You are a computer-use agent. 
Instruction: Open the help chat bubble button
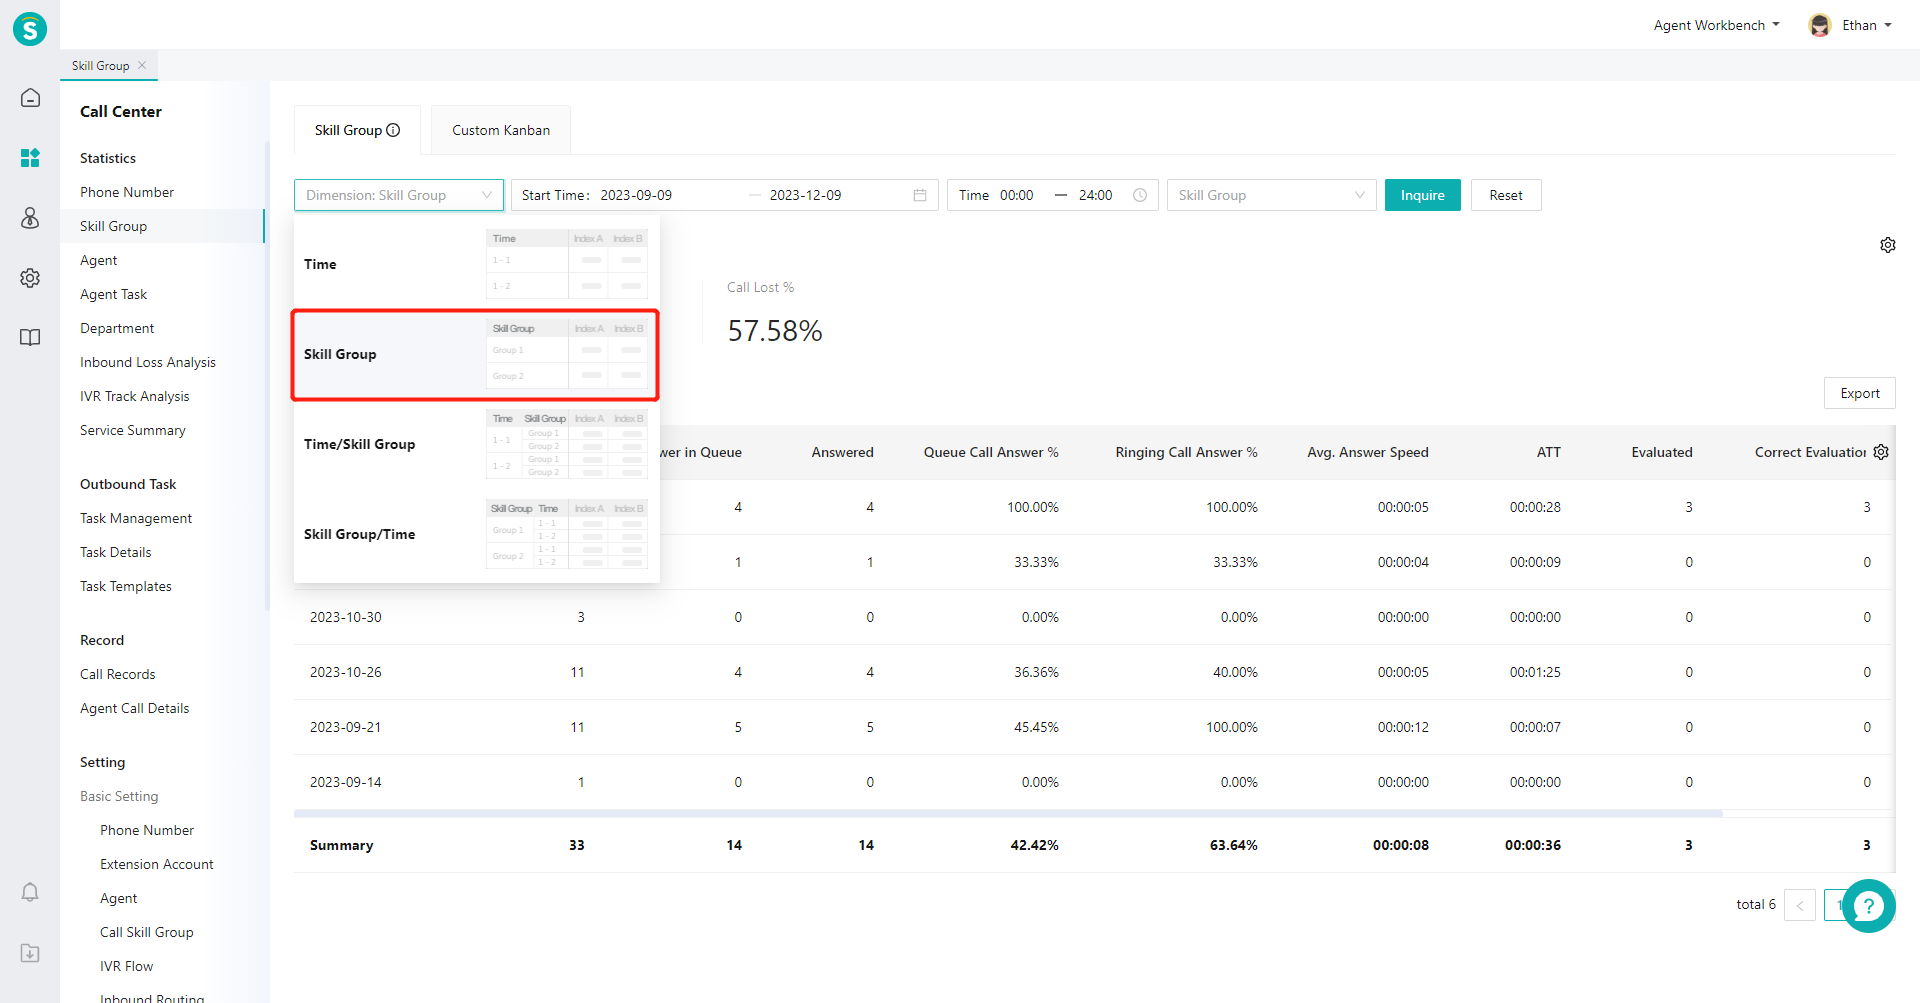click(x=1868, y=906)
